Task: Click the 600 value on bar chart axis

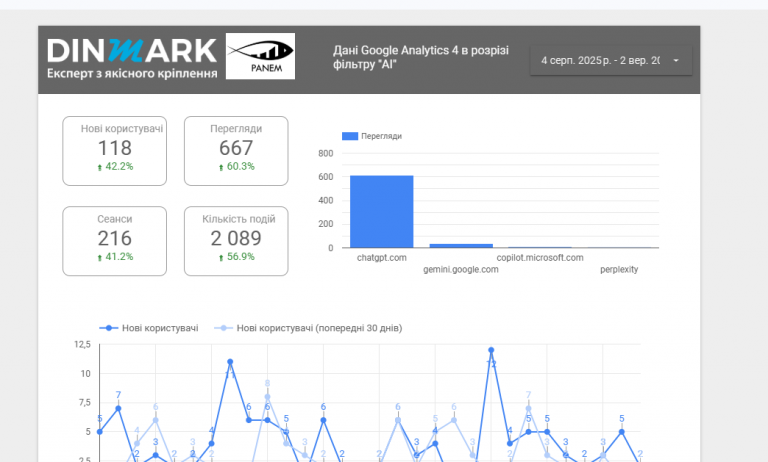Action: pos(326,177)
